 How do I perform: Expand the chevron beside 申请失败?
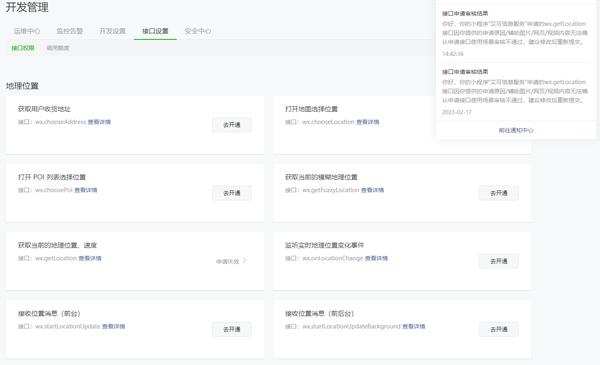245,261
